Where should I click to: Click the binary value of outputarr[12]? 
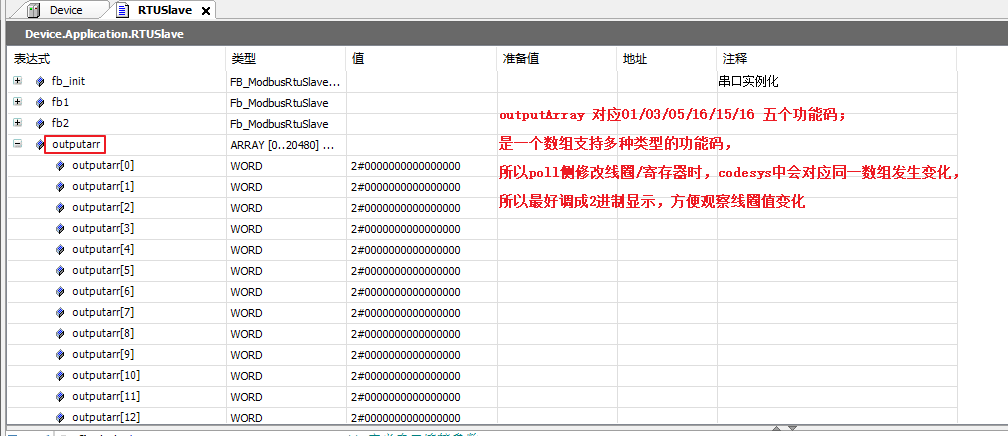[x=406, y=418]
